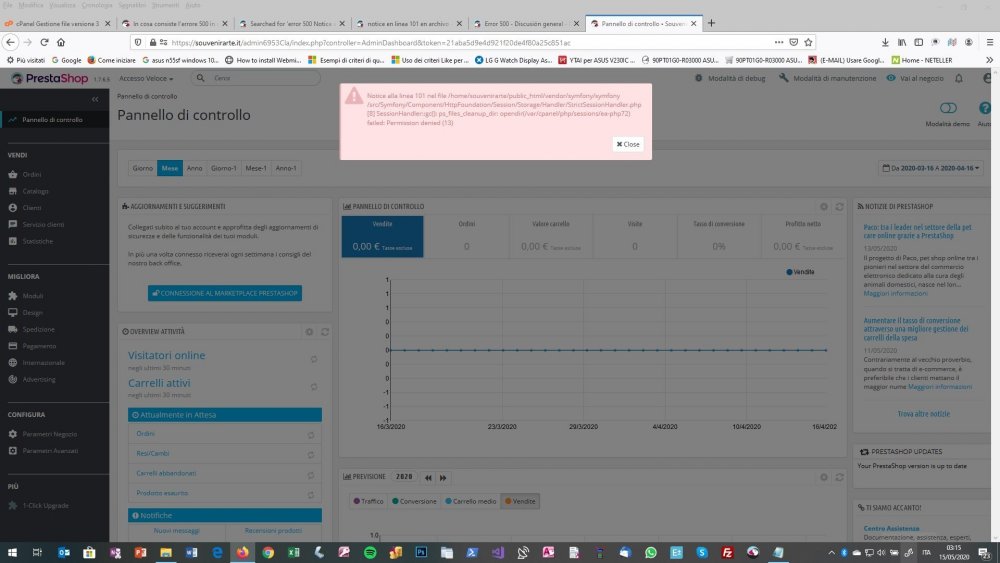Bookmark this page with the star
Image resolution: width=1000 pixels, height=563 pixels.
(808, 42)
